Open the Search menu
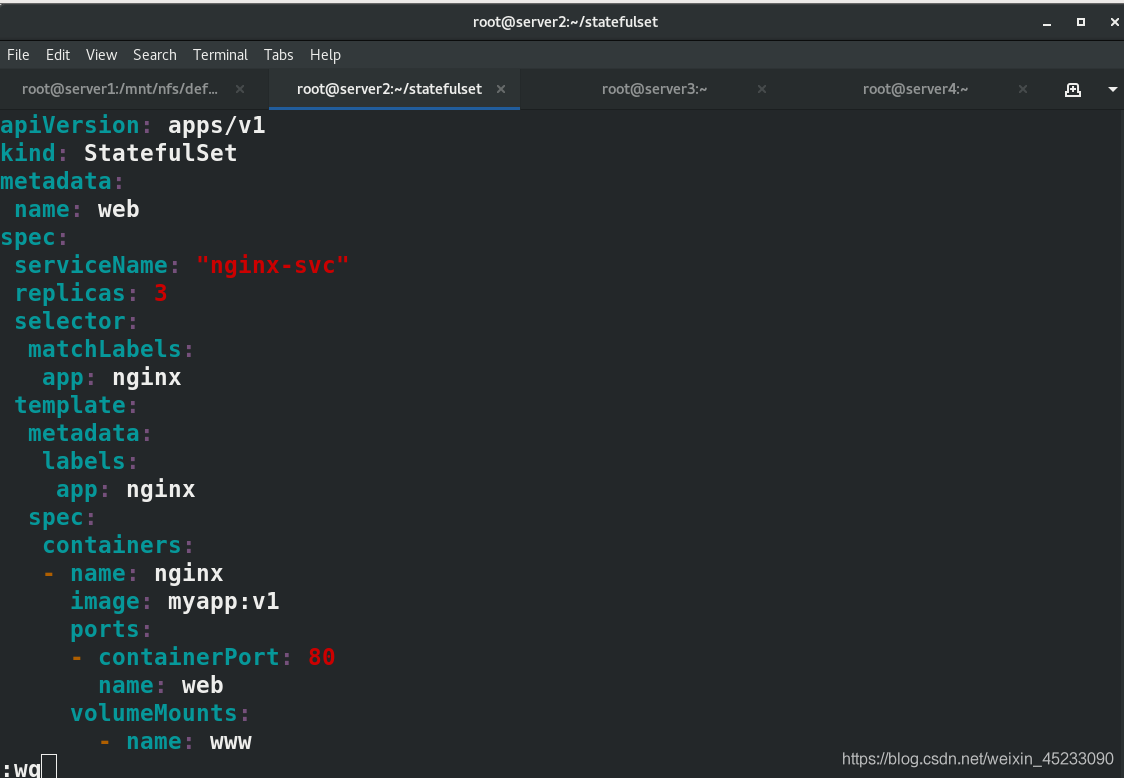The image size is (1124, 778). click(x=154, y=54)
